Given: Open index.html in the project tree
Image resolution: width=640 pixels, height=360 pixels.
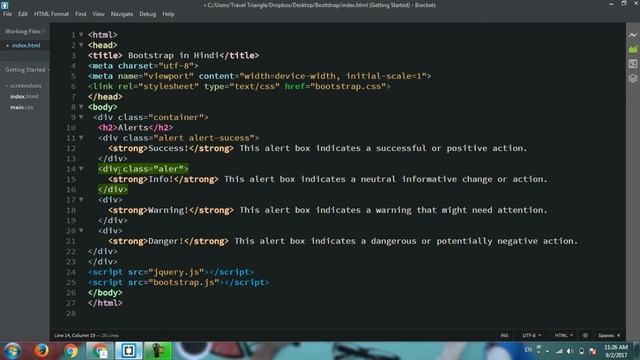Looking at the screenshot, I should [x=24, y=97].
